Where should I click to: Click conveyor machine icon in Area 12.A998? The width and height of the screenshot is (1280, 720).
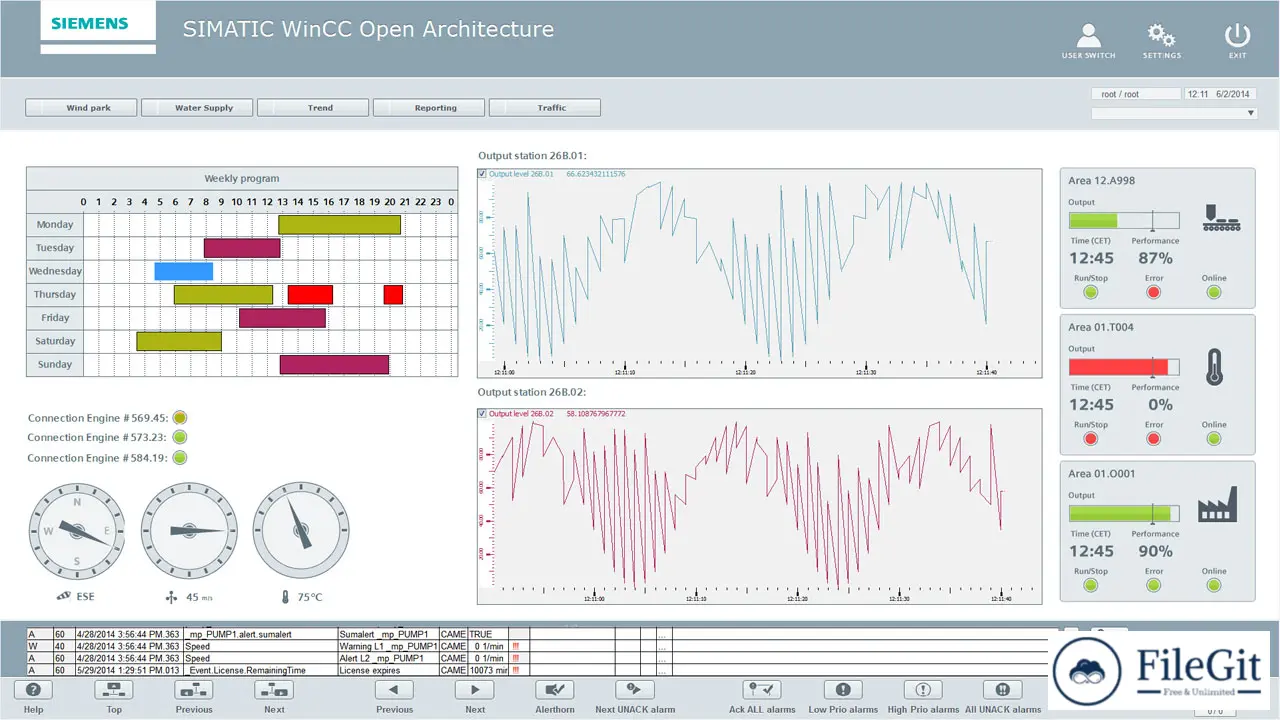pos(1221,218)
